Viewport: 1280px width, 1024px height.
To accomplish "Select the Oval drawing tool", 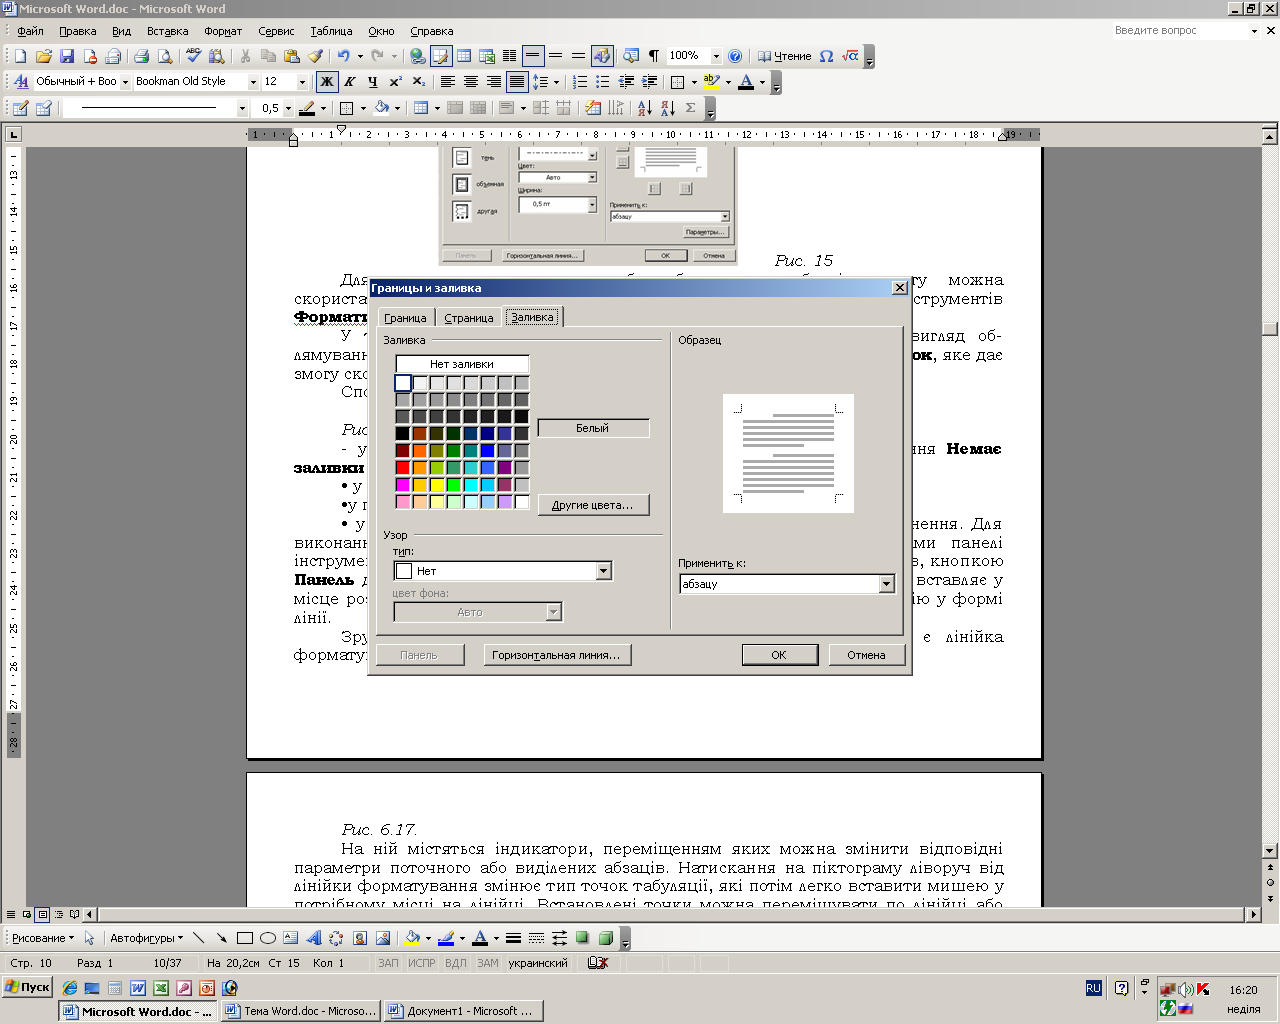I will (x=268, y=938).
